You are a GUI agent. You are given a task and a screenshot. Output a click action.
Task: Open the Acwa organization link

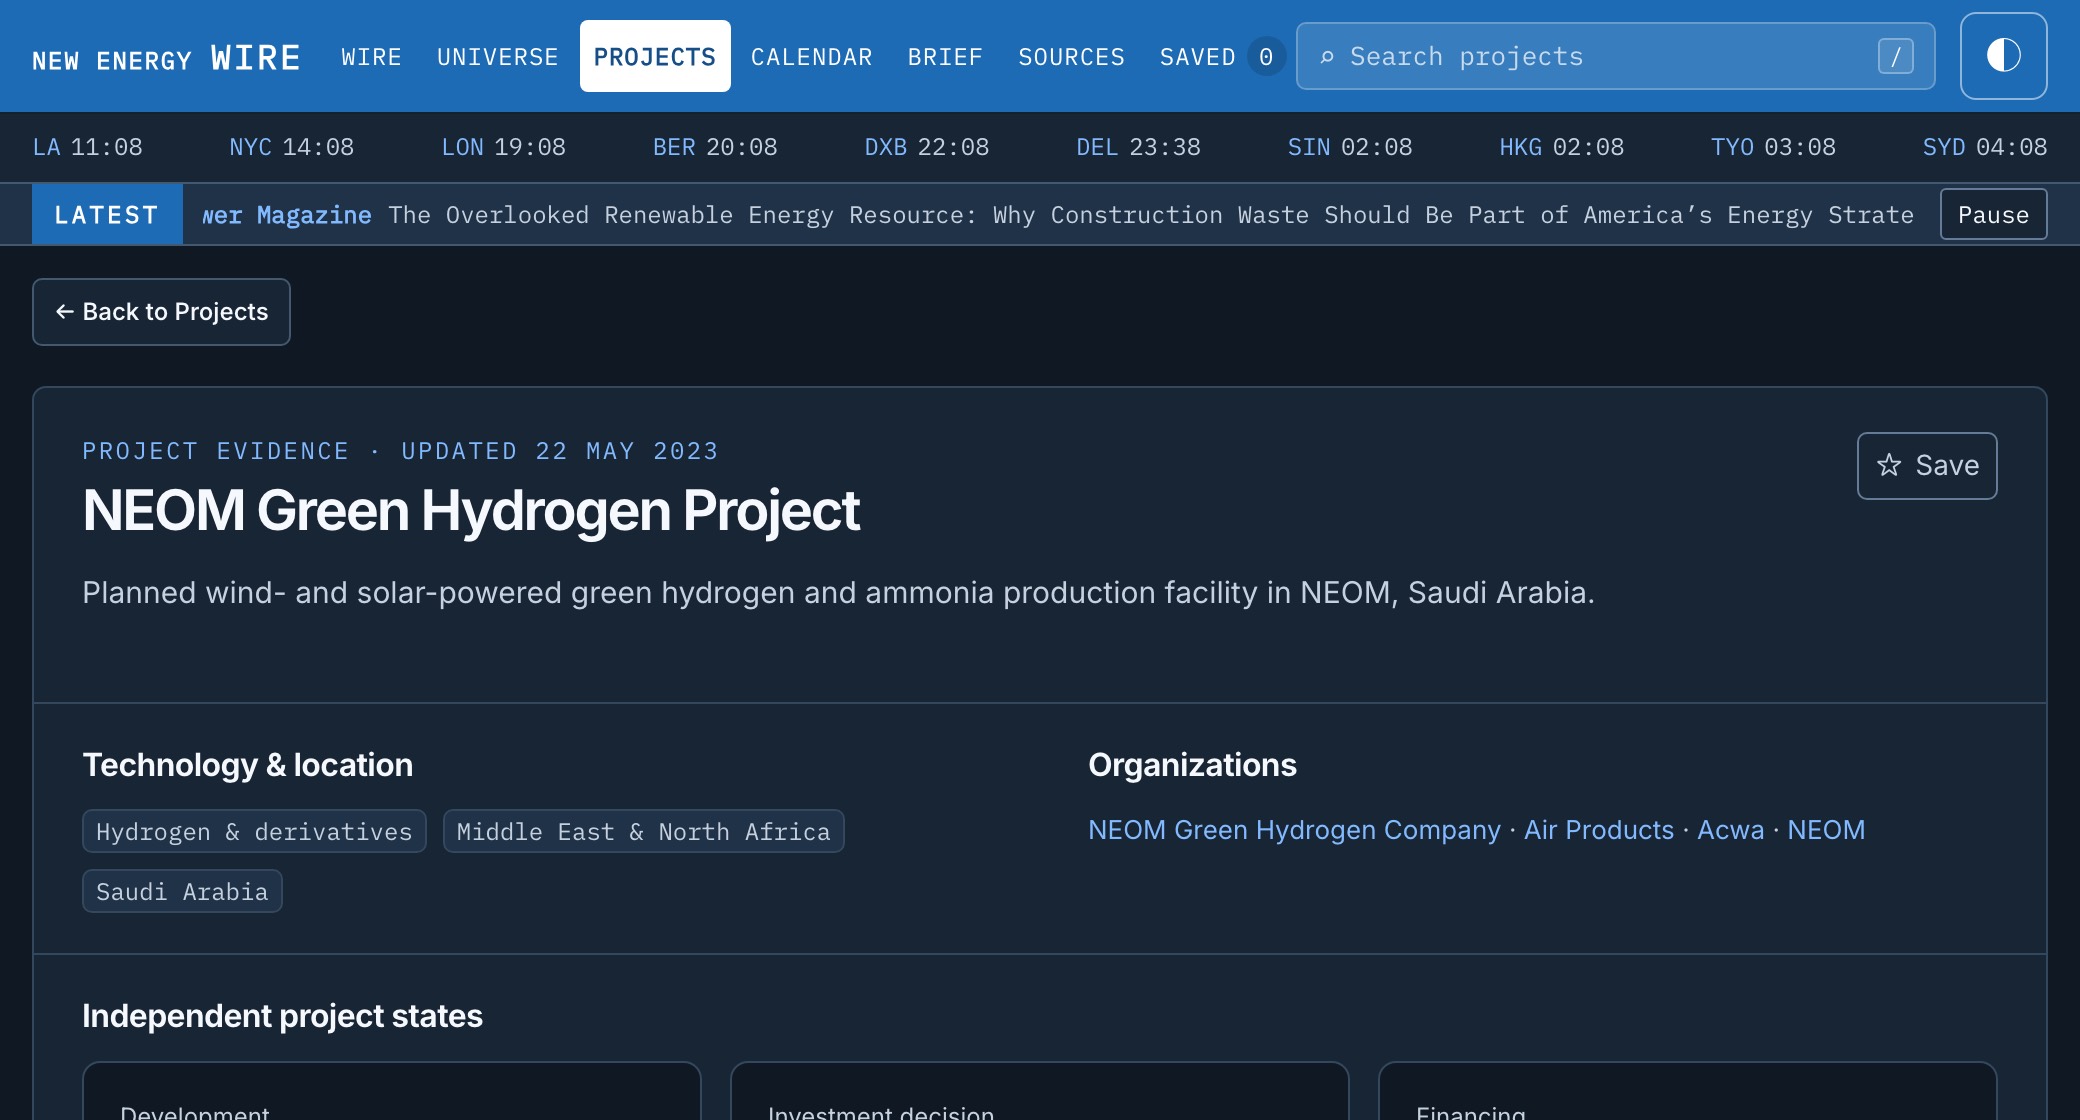(1730, 830)
